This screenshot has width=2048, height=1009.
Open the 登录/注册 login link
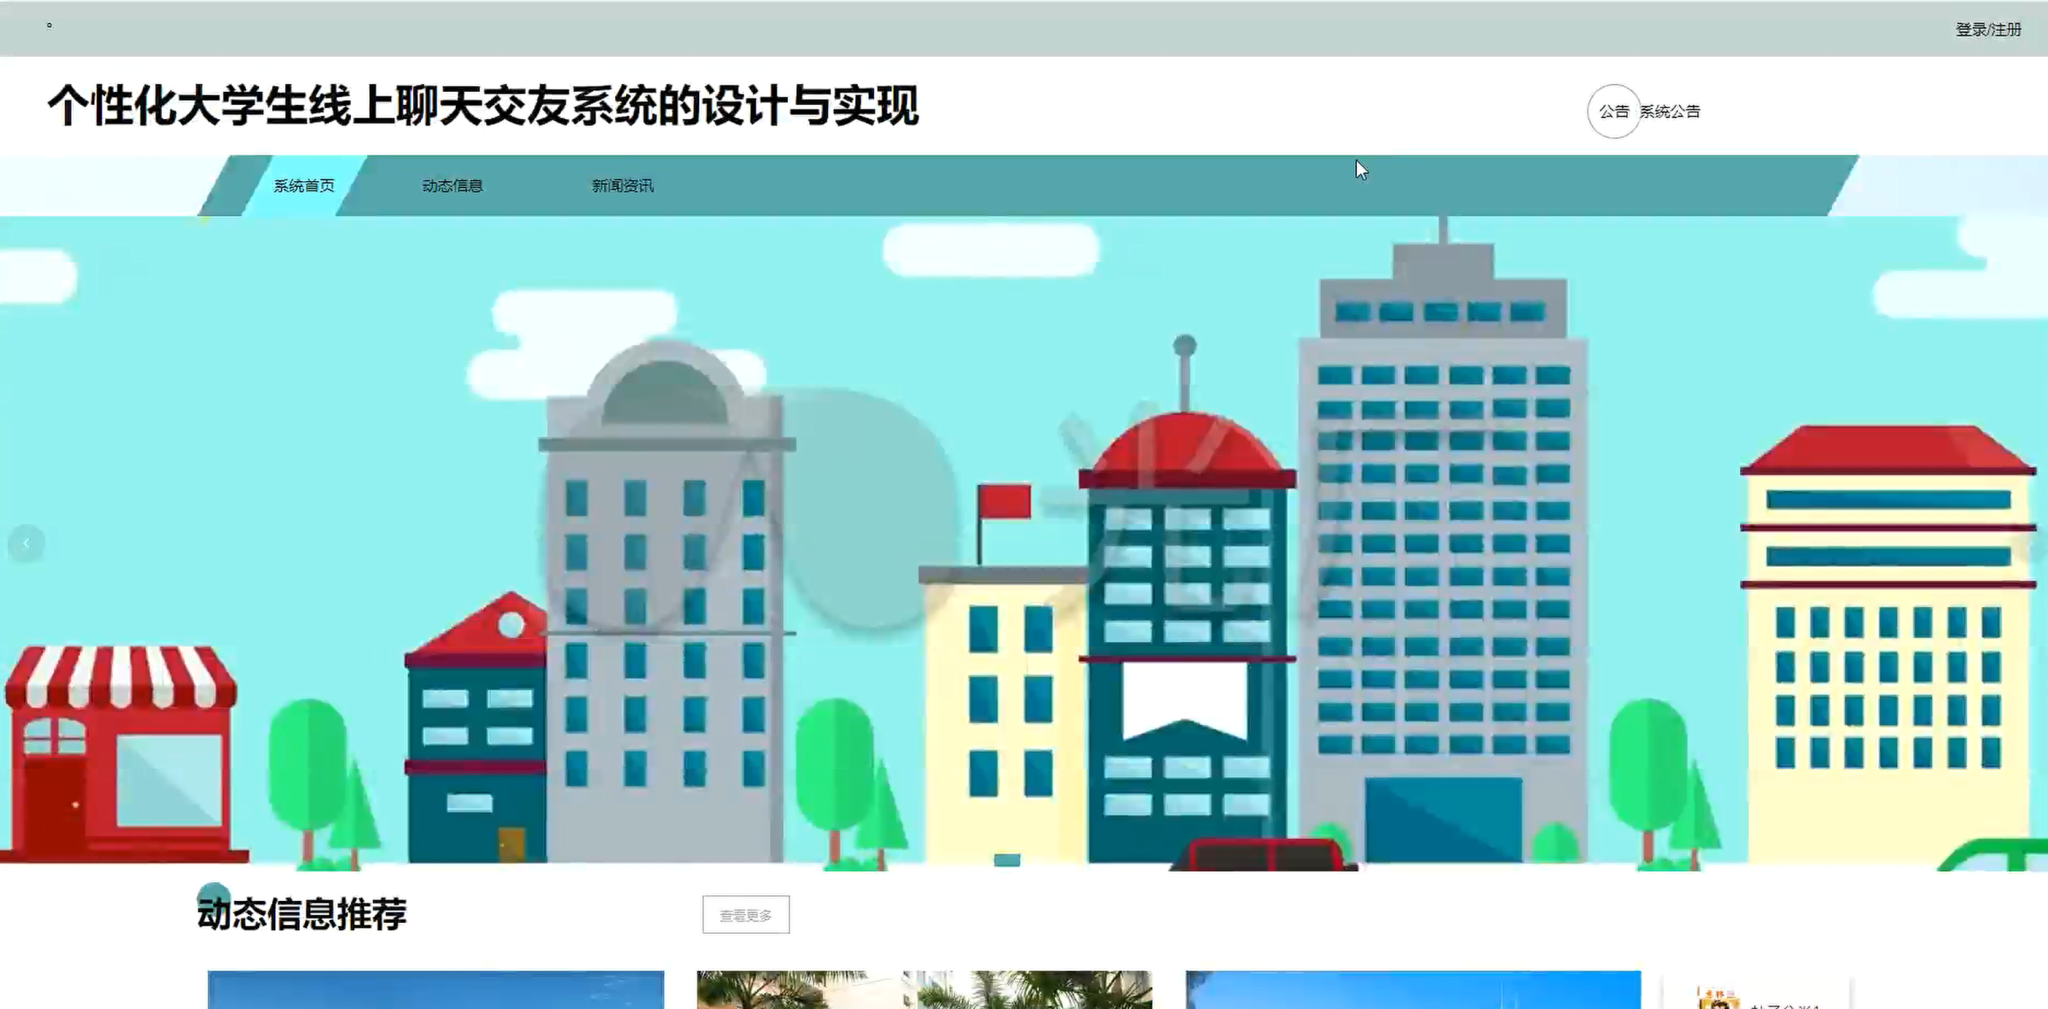point(1987,30)
